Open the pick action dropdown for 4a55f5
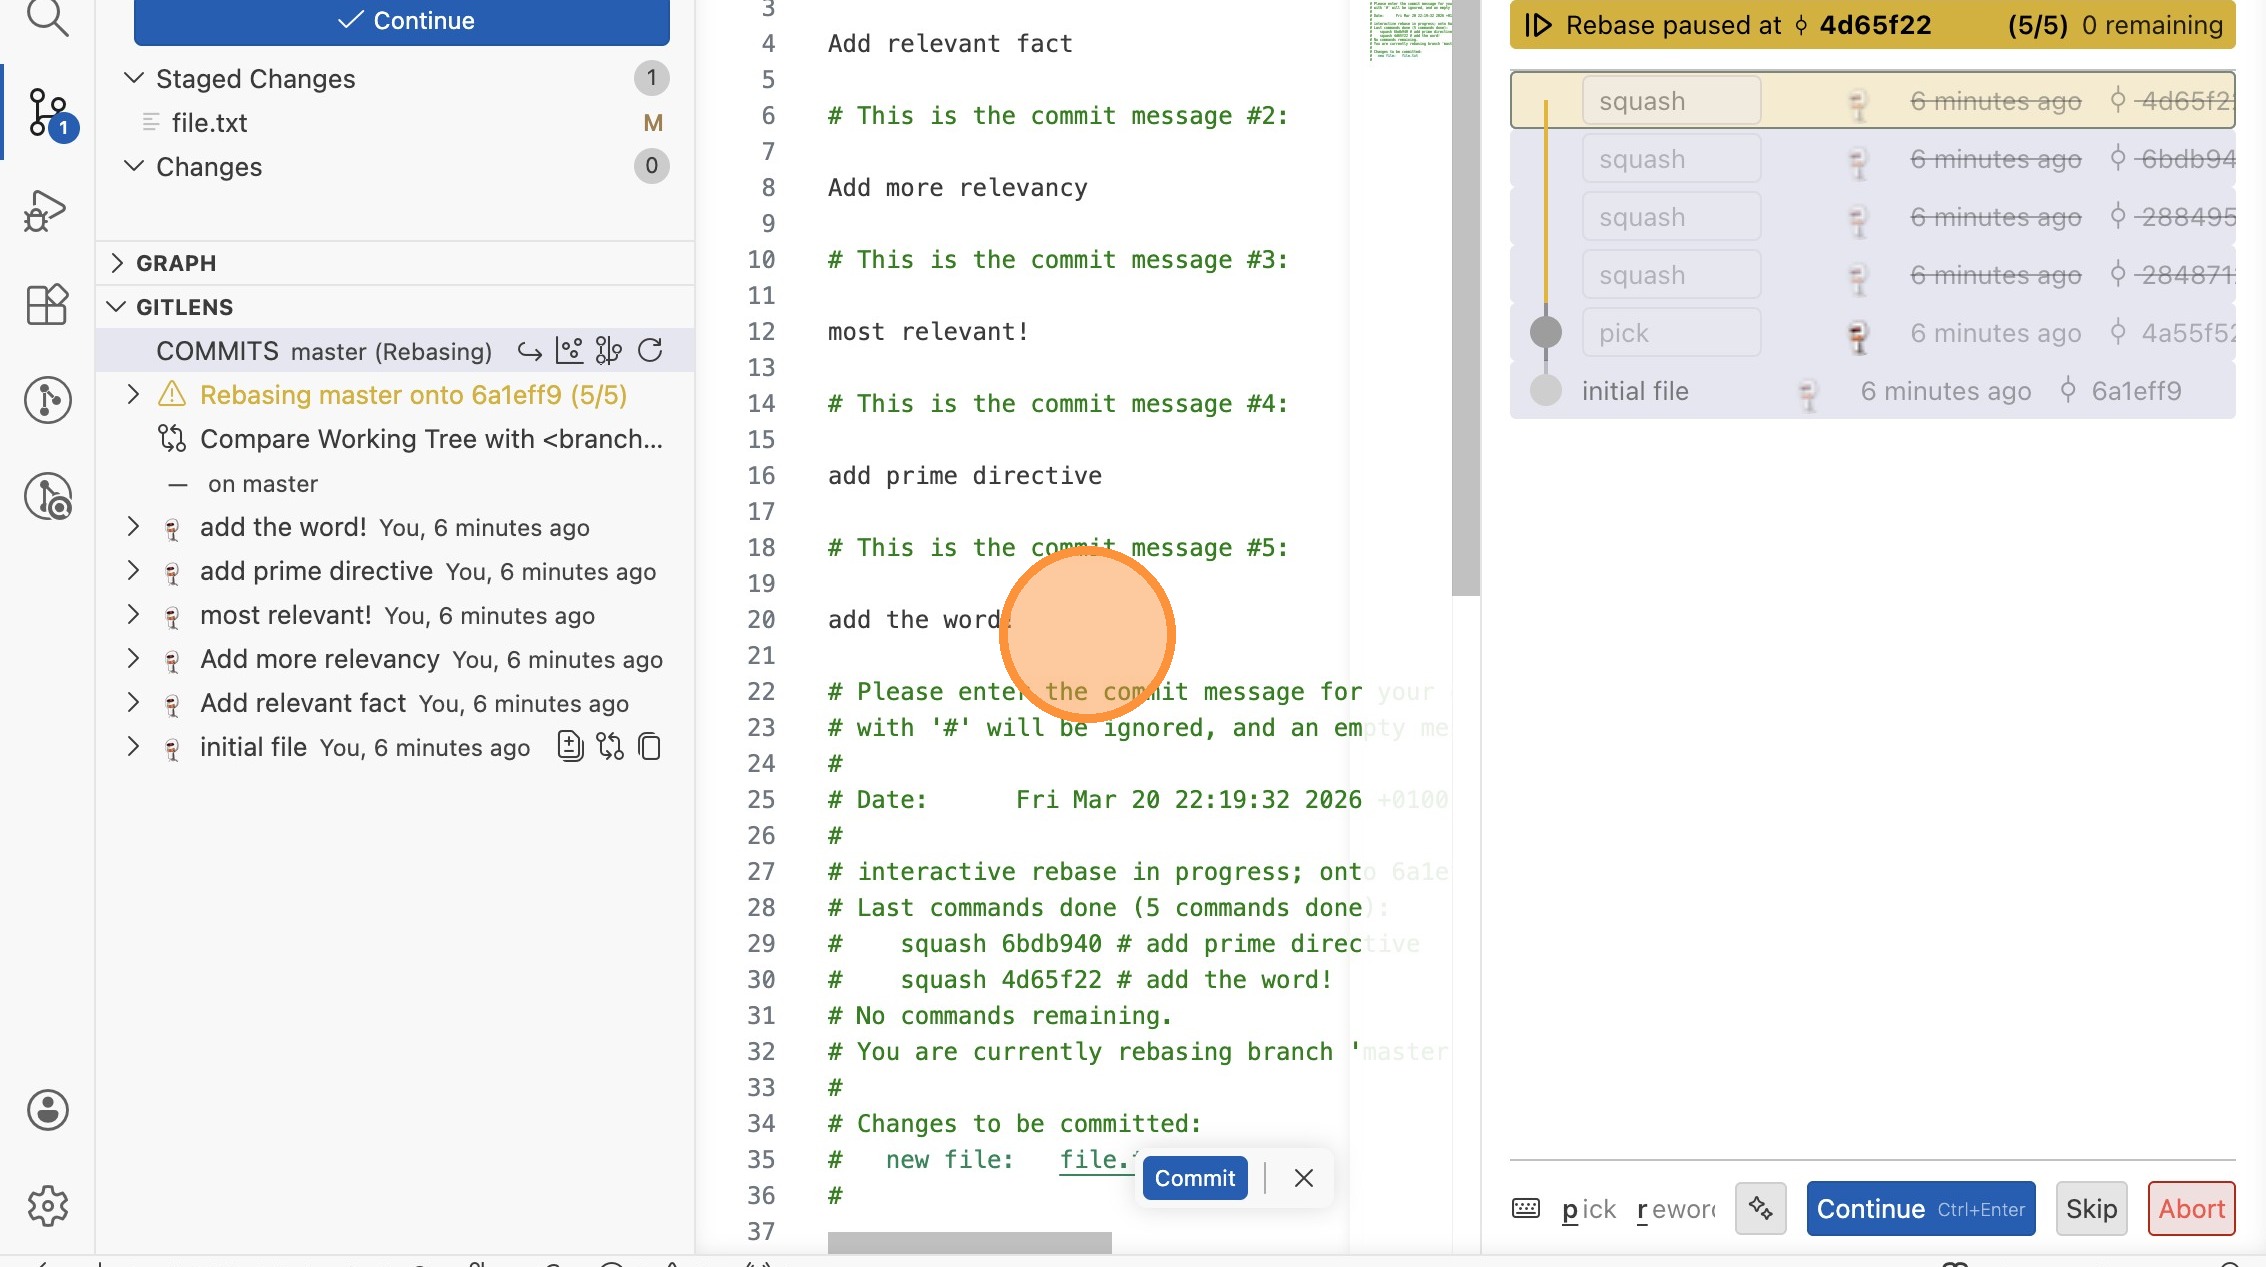2266x1267 pixels. point(1671,333)
